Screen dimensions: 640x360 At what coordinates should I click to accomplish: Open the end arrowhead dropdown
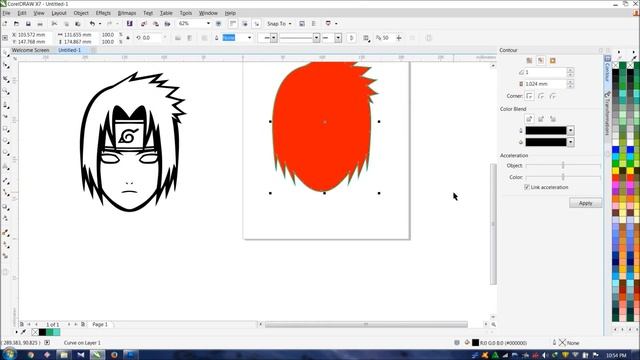point(338,38)
